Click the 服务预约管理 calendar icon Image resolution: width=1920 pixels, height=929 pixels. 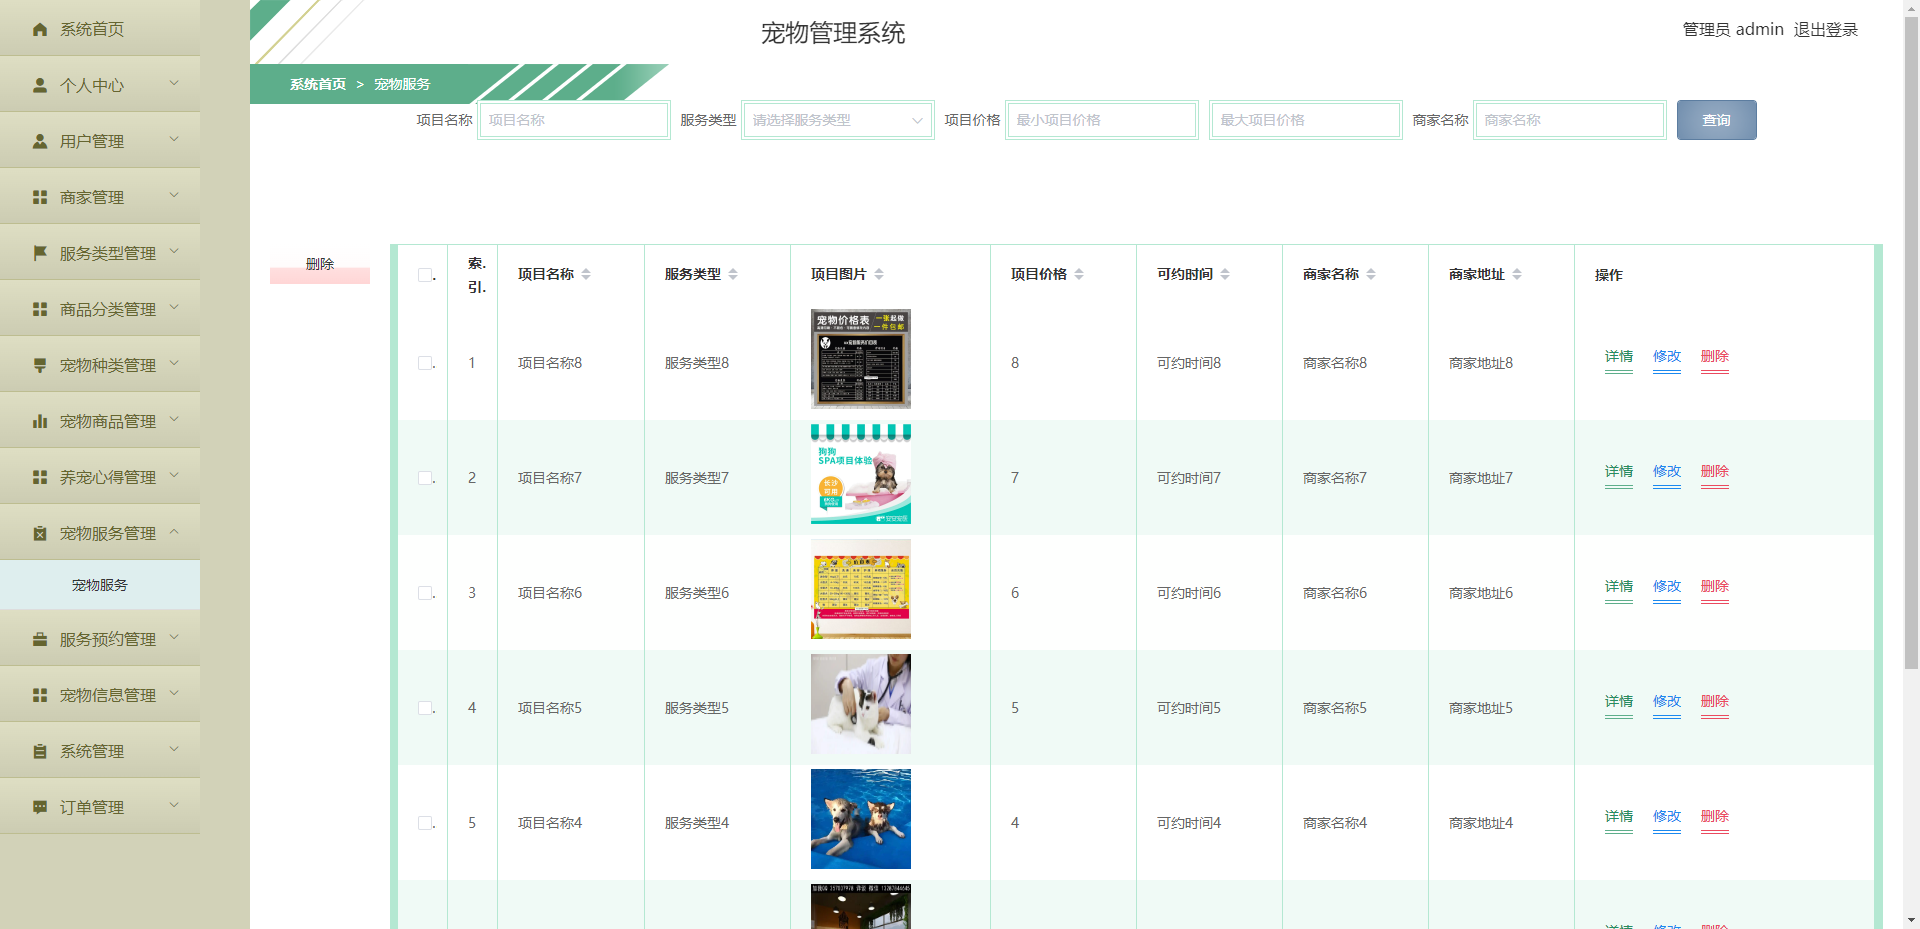pyautogui.click(x=38, y=638)
